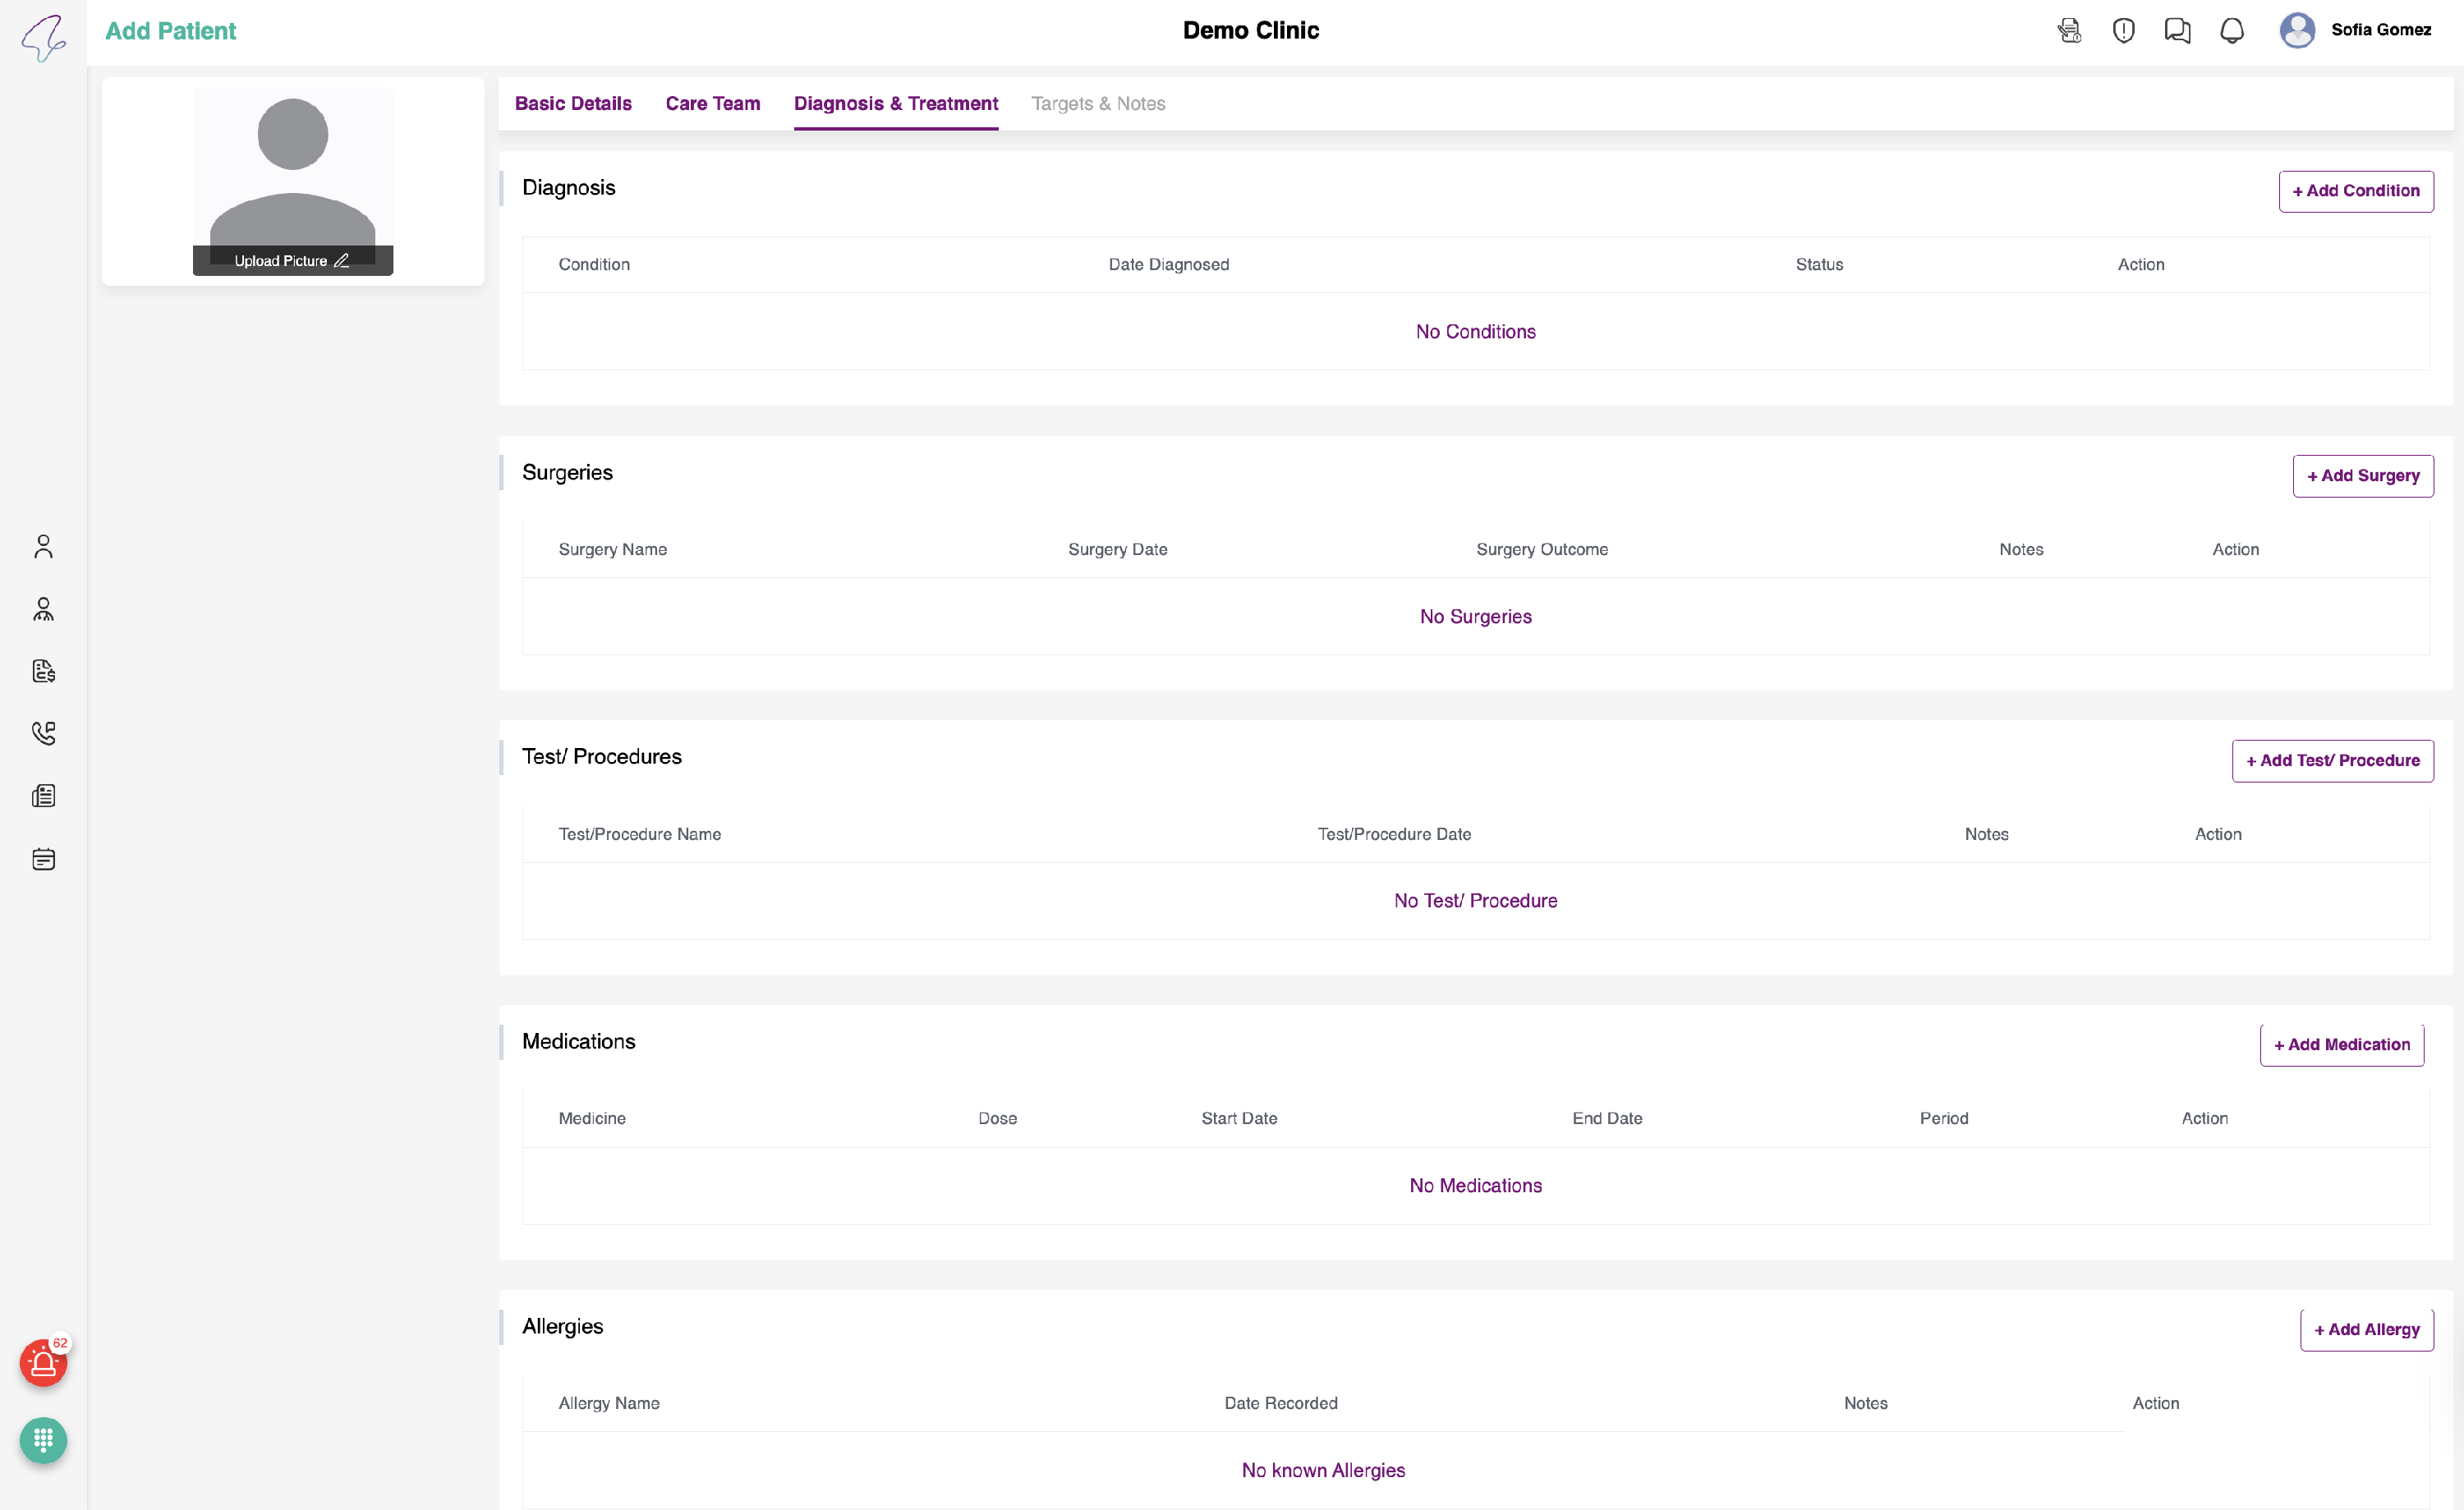Click the red alarm alert button

43,1363
